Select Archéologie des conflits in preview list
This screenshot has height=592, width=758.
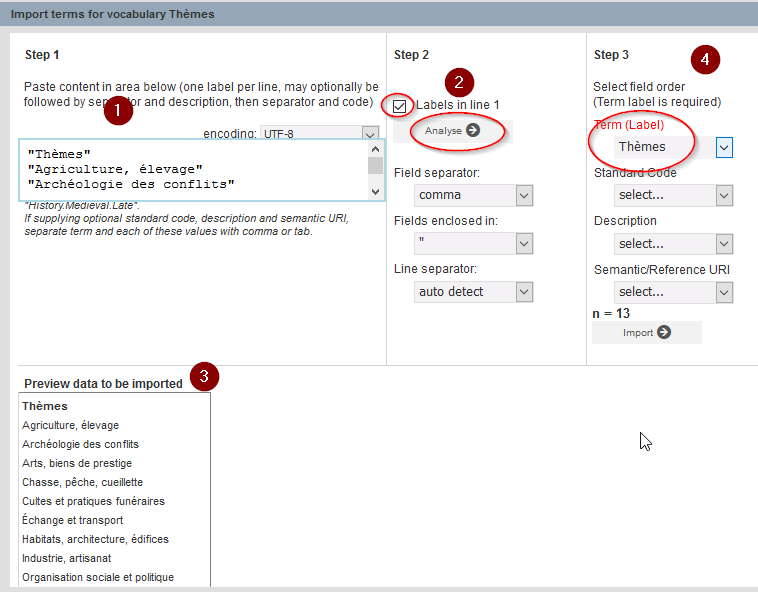(x=81, y=444)
